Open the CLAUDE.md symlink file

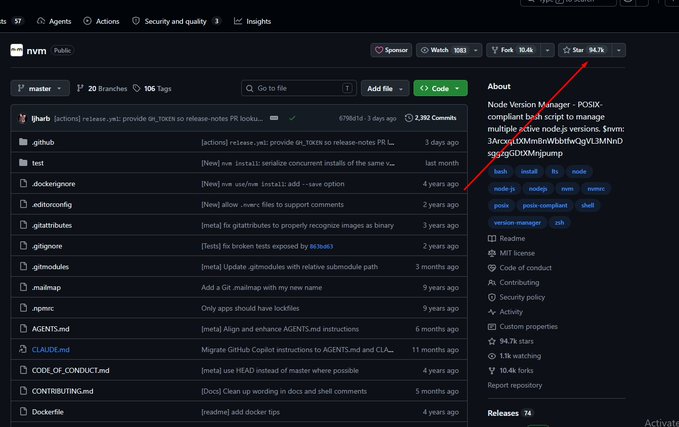(51, 350)
